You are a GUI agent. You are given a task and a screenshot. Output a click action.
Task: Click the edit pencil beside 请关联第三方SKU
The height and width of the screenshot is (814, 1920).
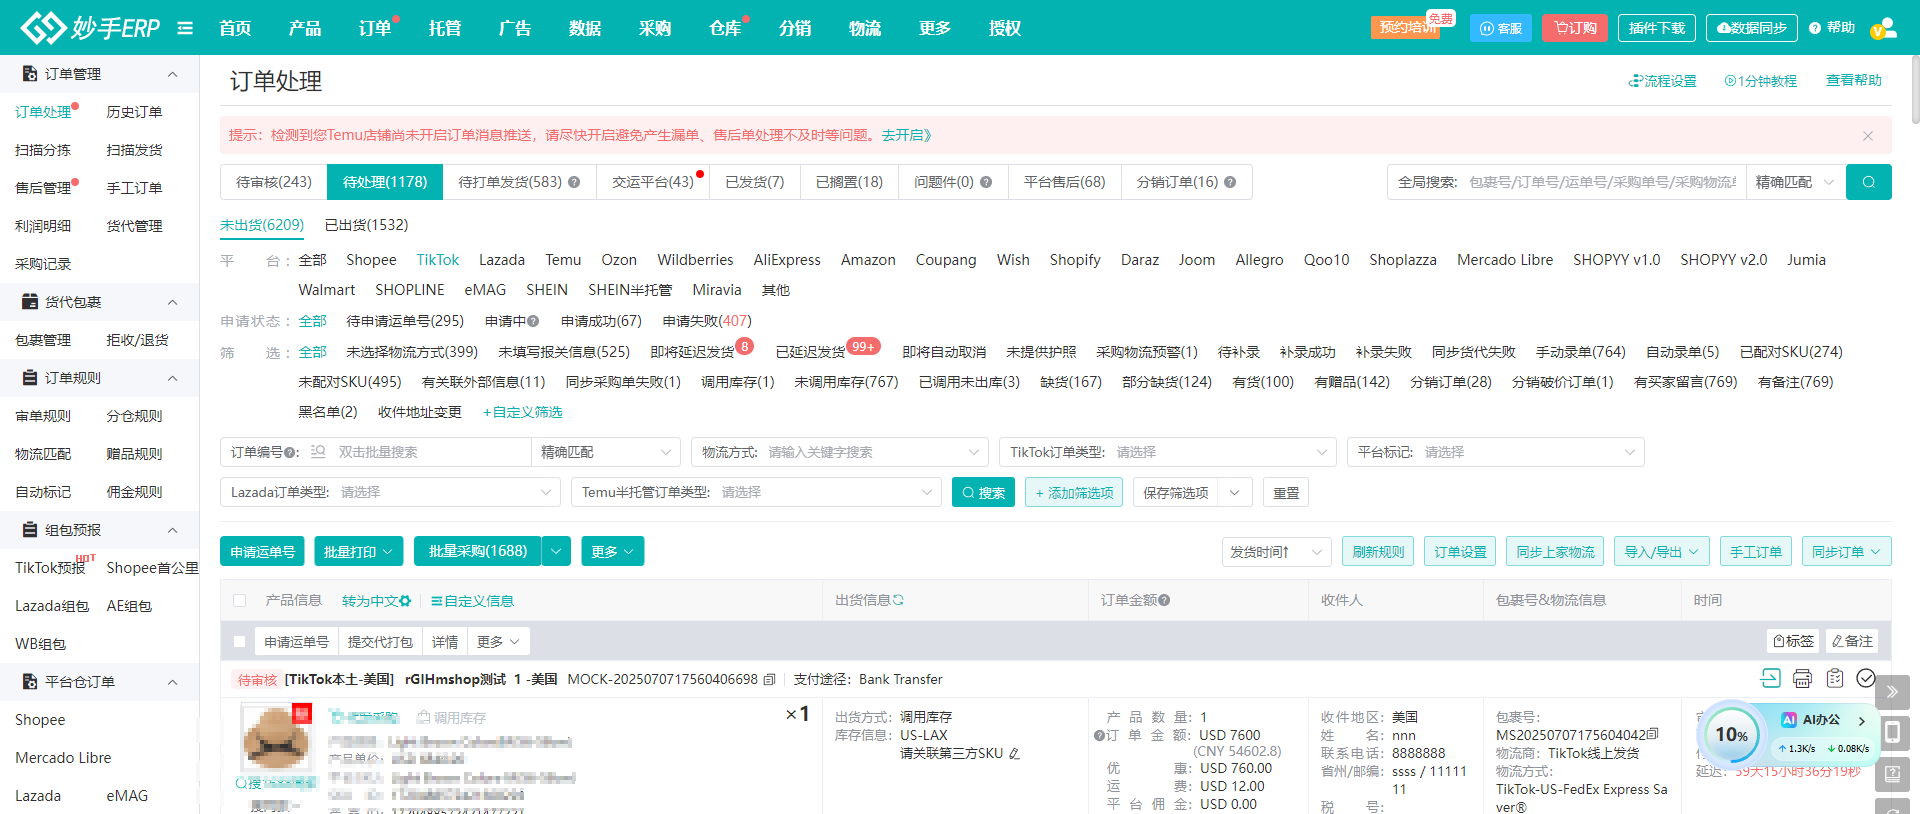(x=1014, y=754)
